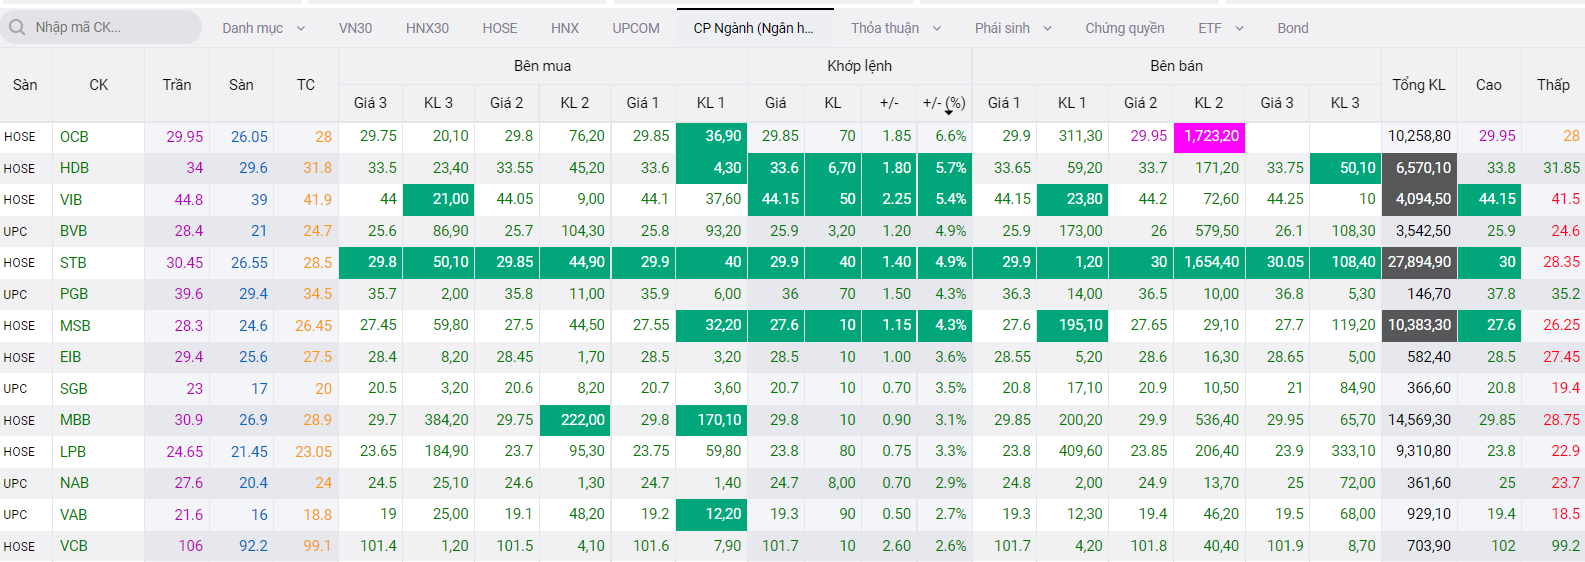Open the UPCOM tab
This screenshot has width=1585, height=562.
[x=636, y=28]
